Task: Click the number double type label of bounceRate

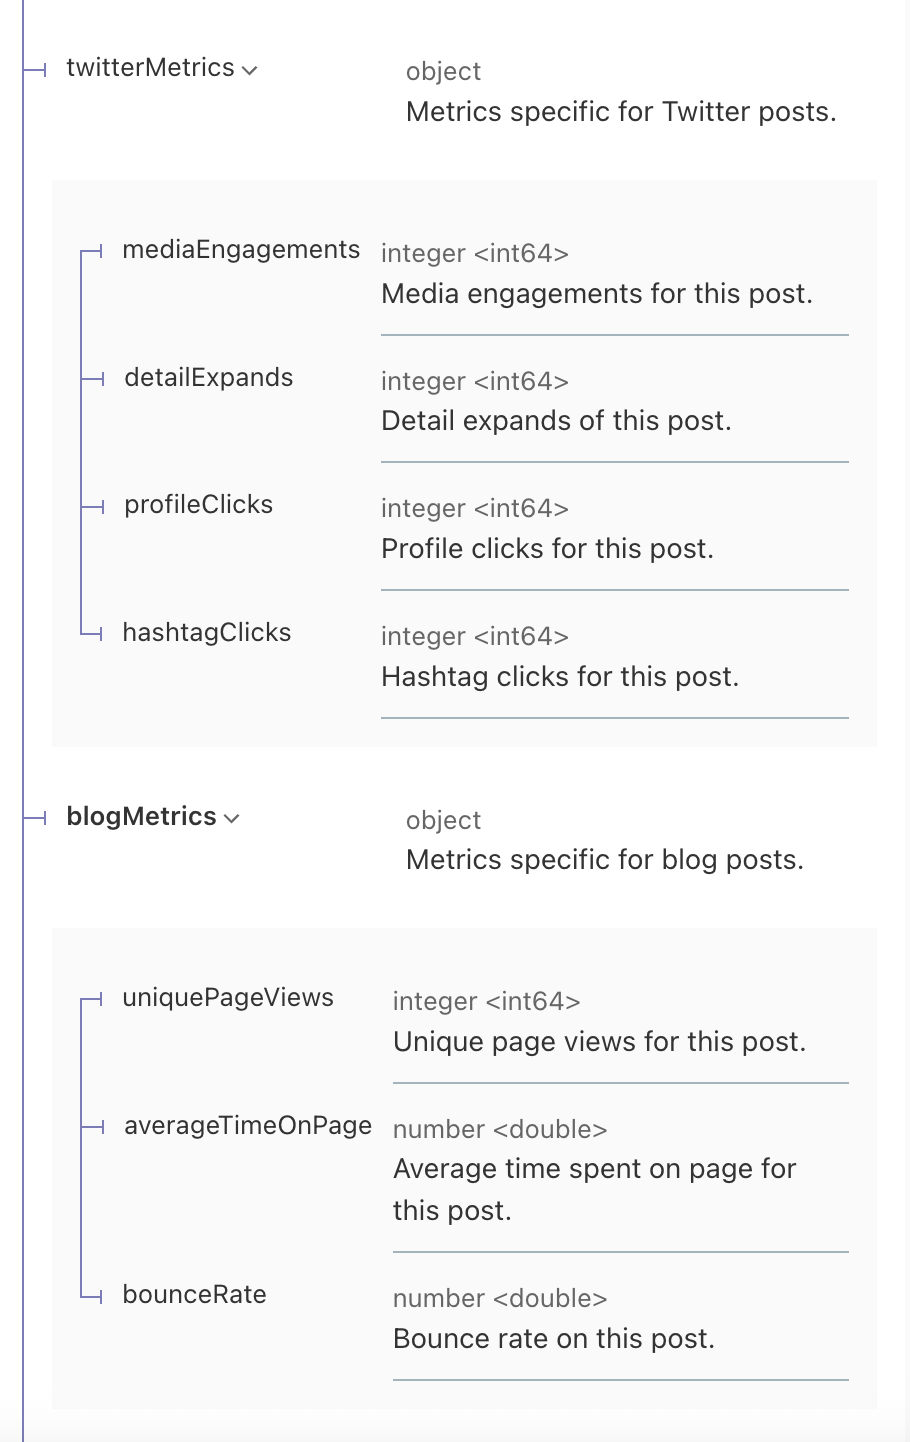Action: [499, 1297]
